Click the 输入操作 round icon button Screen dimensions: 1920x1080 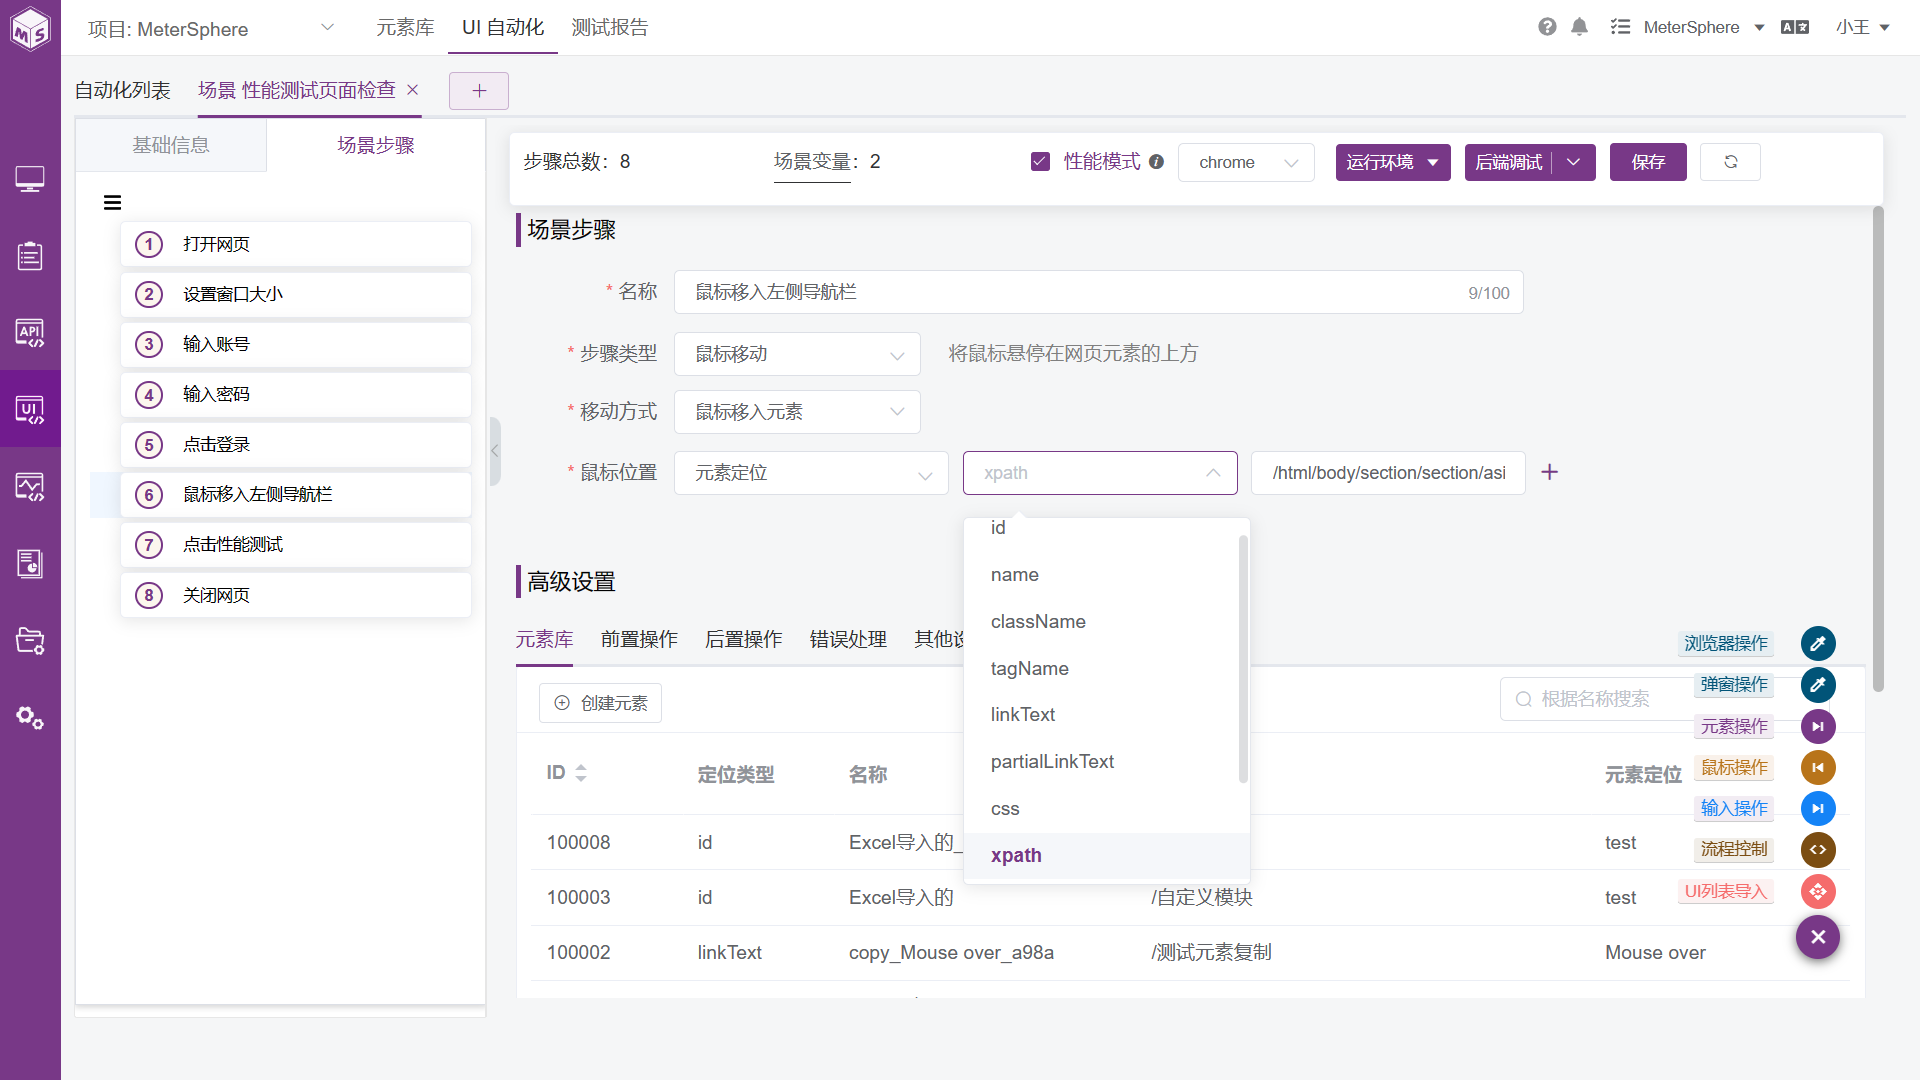click(1818, 808)
